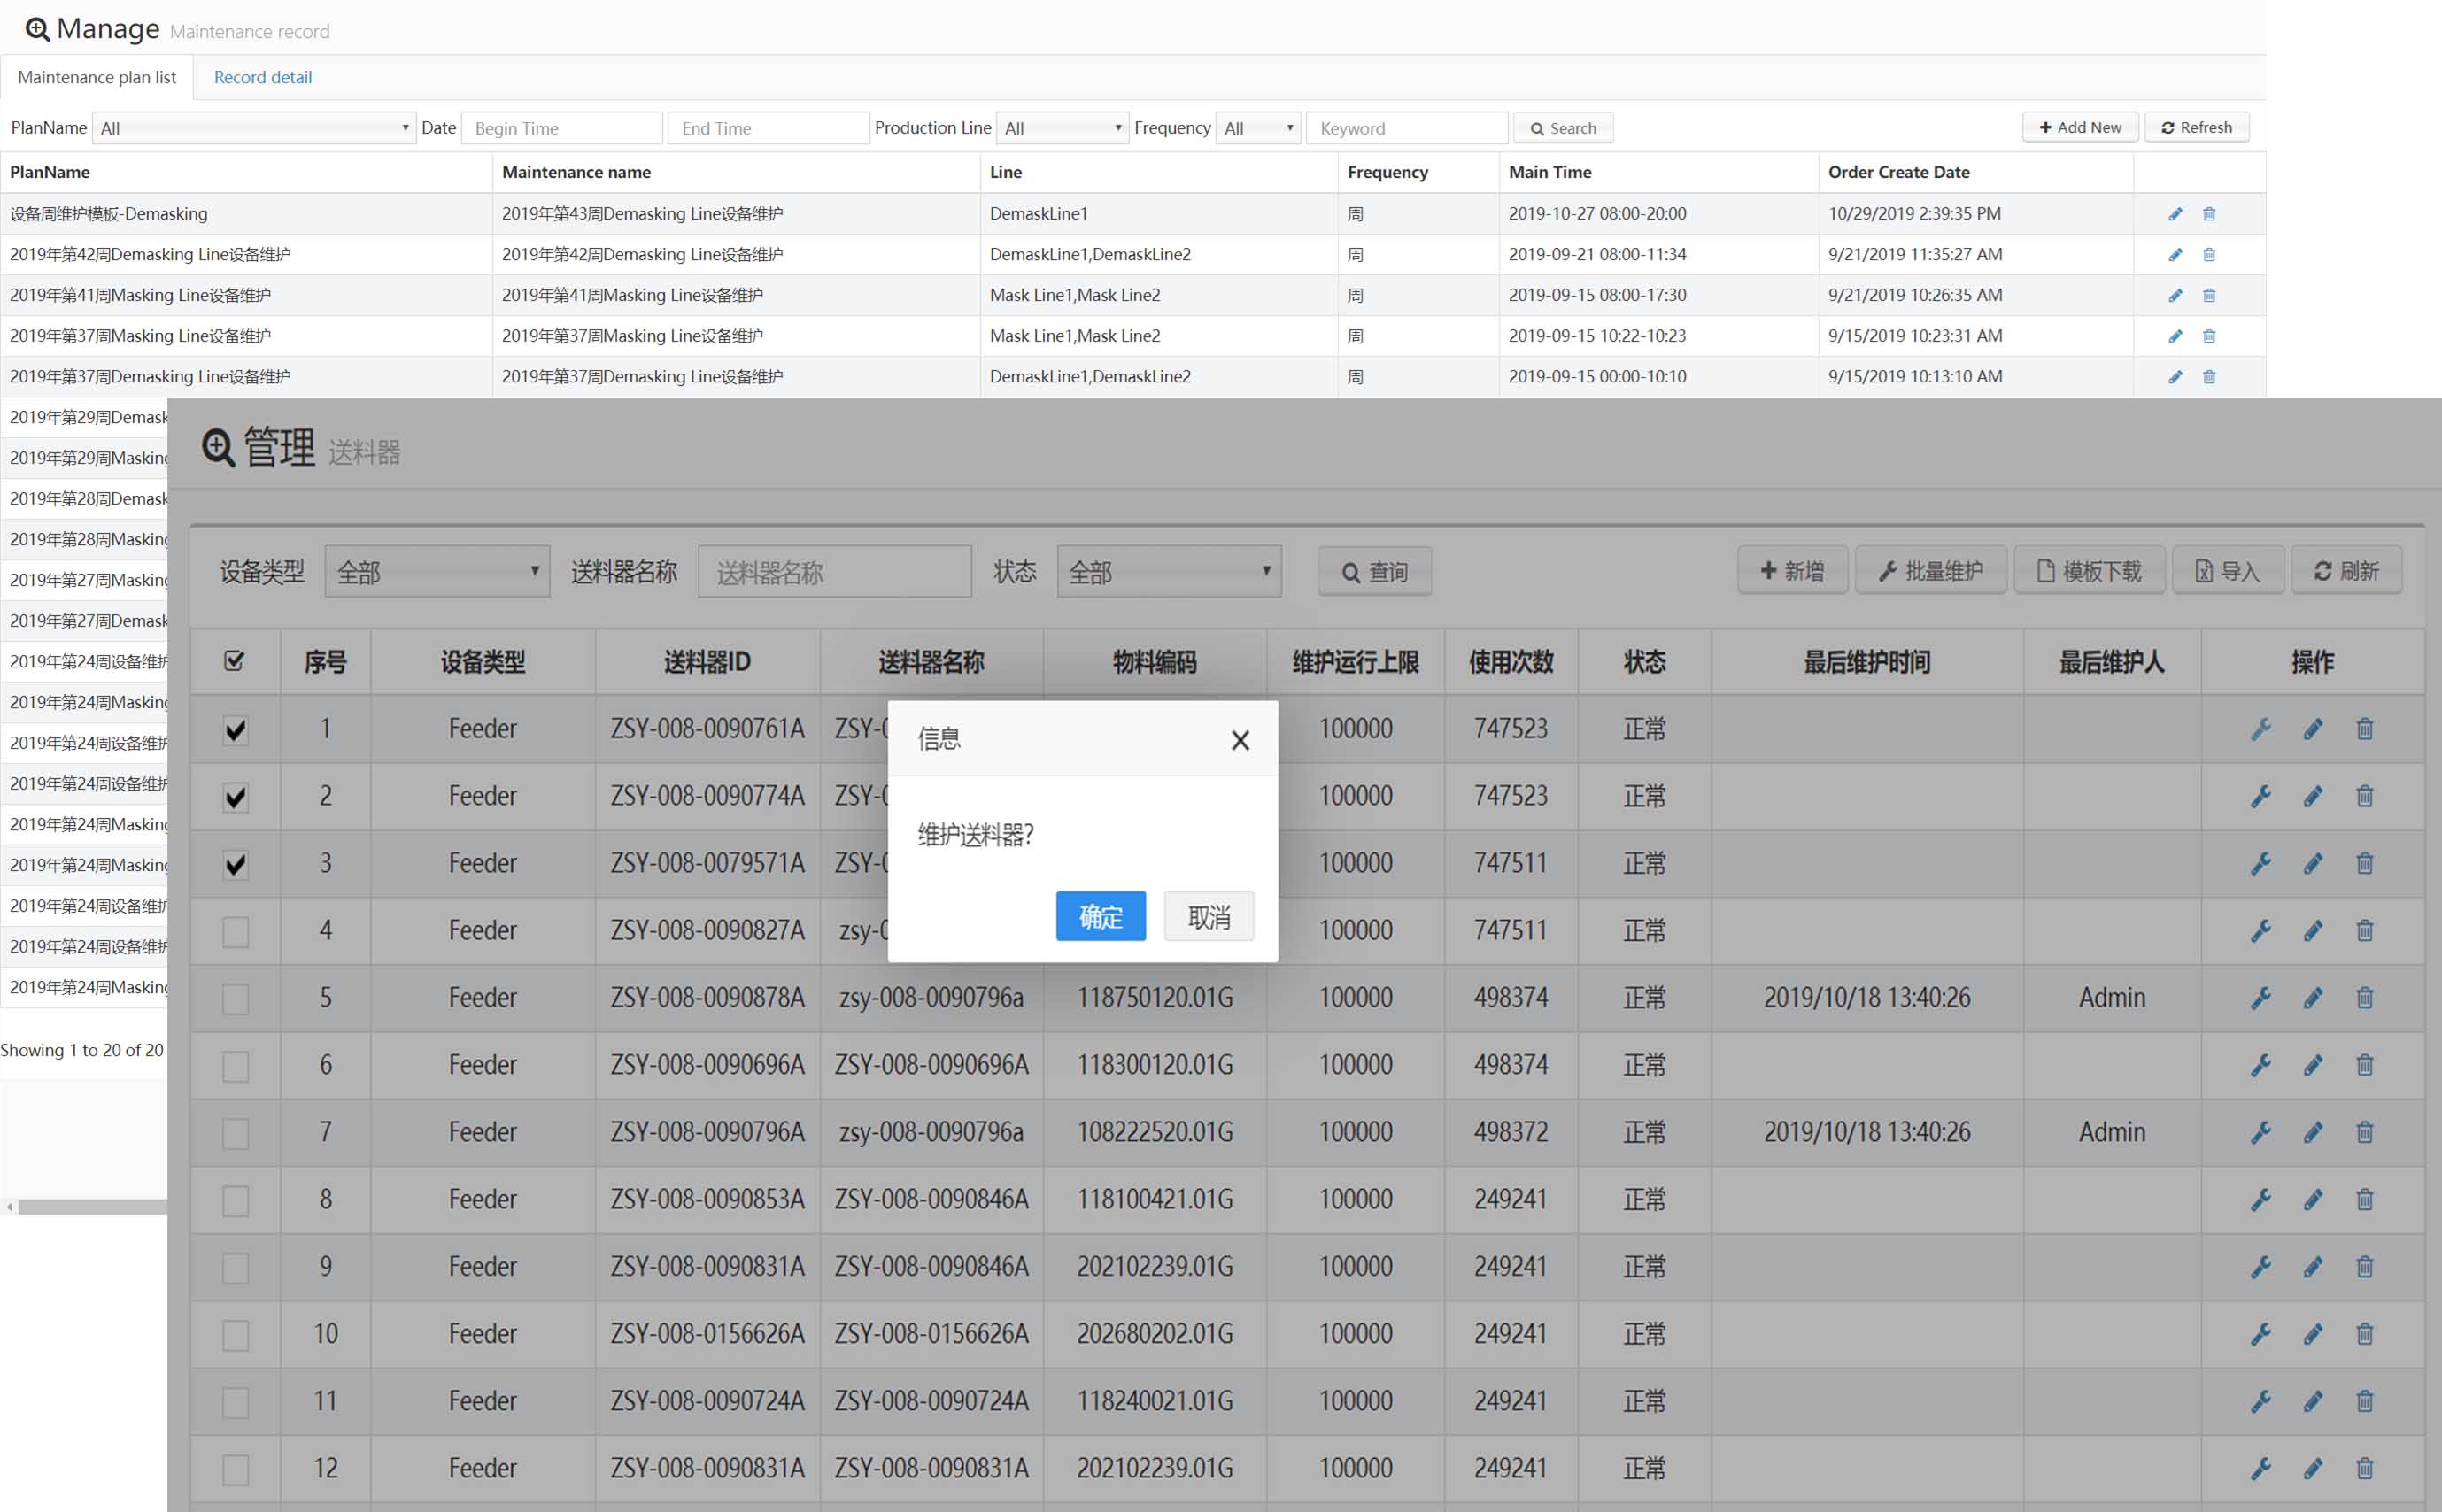The image size is (2442, 1512).
Task: Click the Add New button
Action: point(2080,127)
